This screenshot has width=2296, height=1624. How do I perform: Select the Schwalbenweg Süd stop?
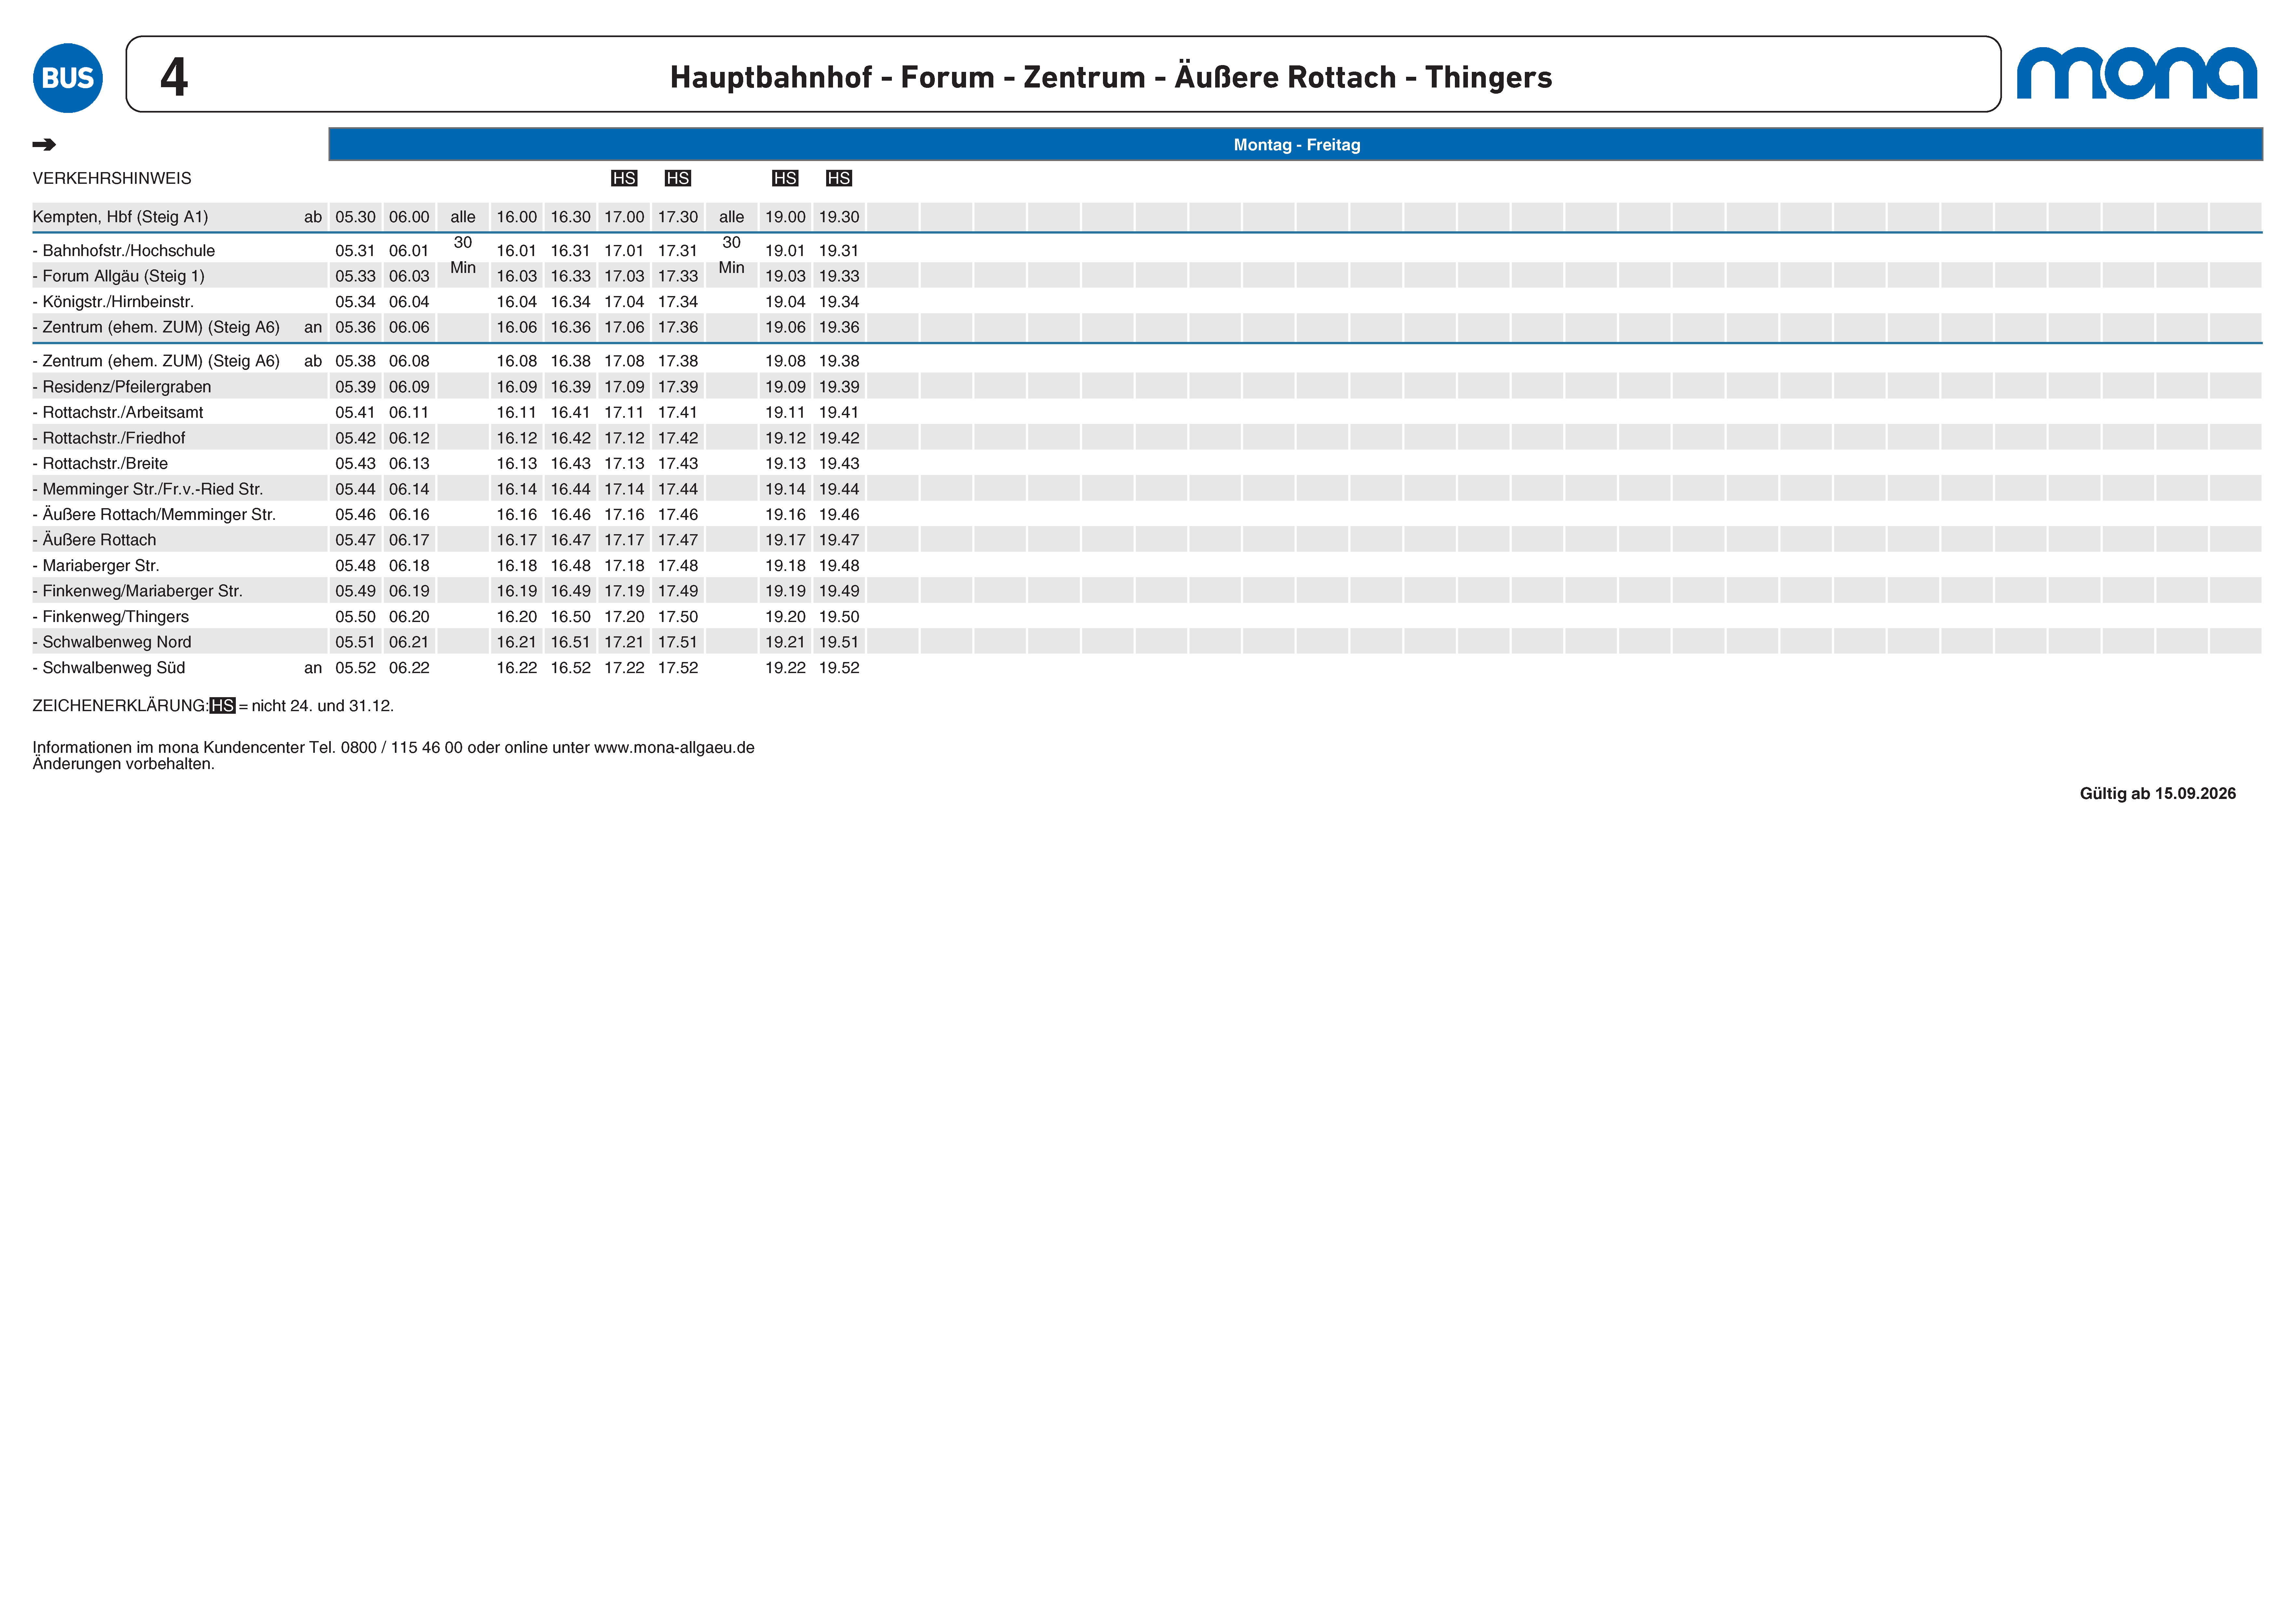click(x=109, y=668)
